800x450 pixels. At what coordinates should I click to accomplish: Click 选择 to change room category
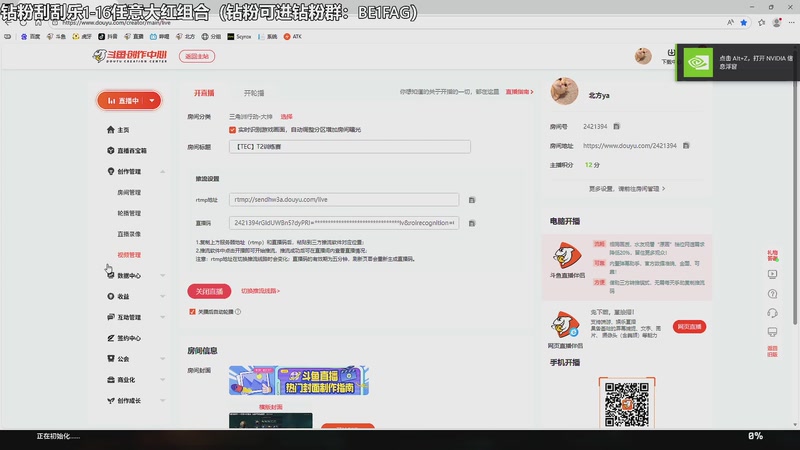coord(287,117)
